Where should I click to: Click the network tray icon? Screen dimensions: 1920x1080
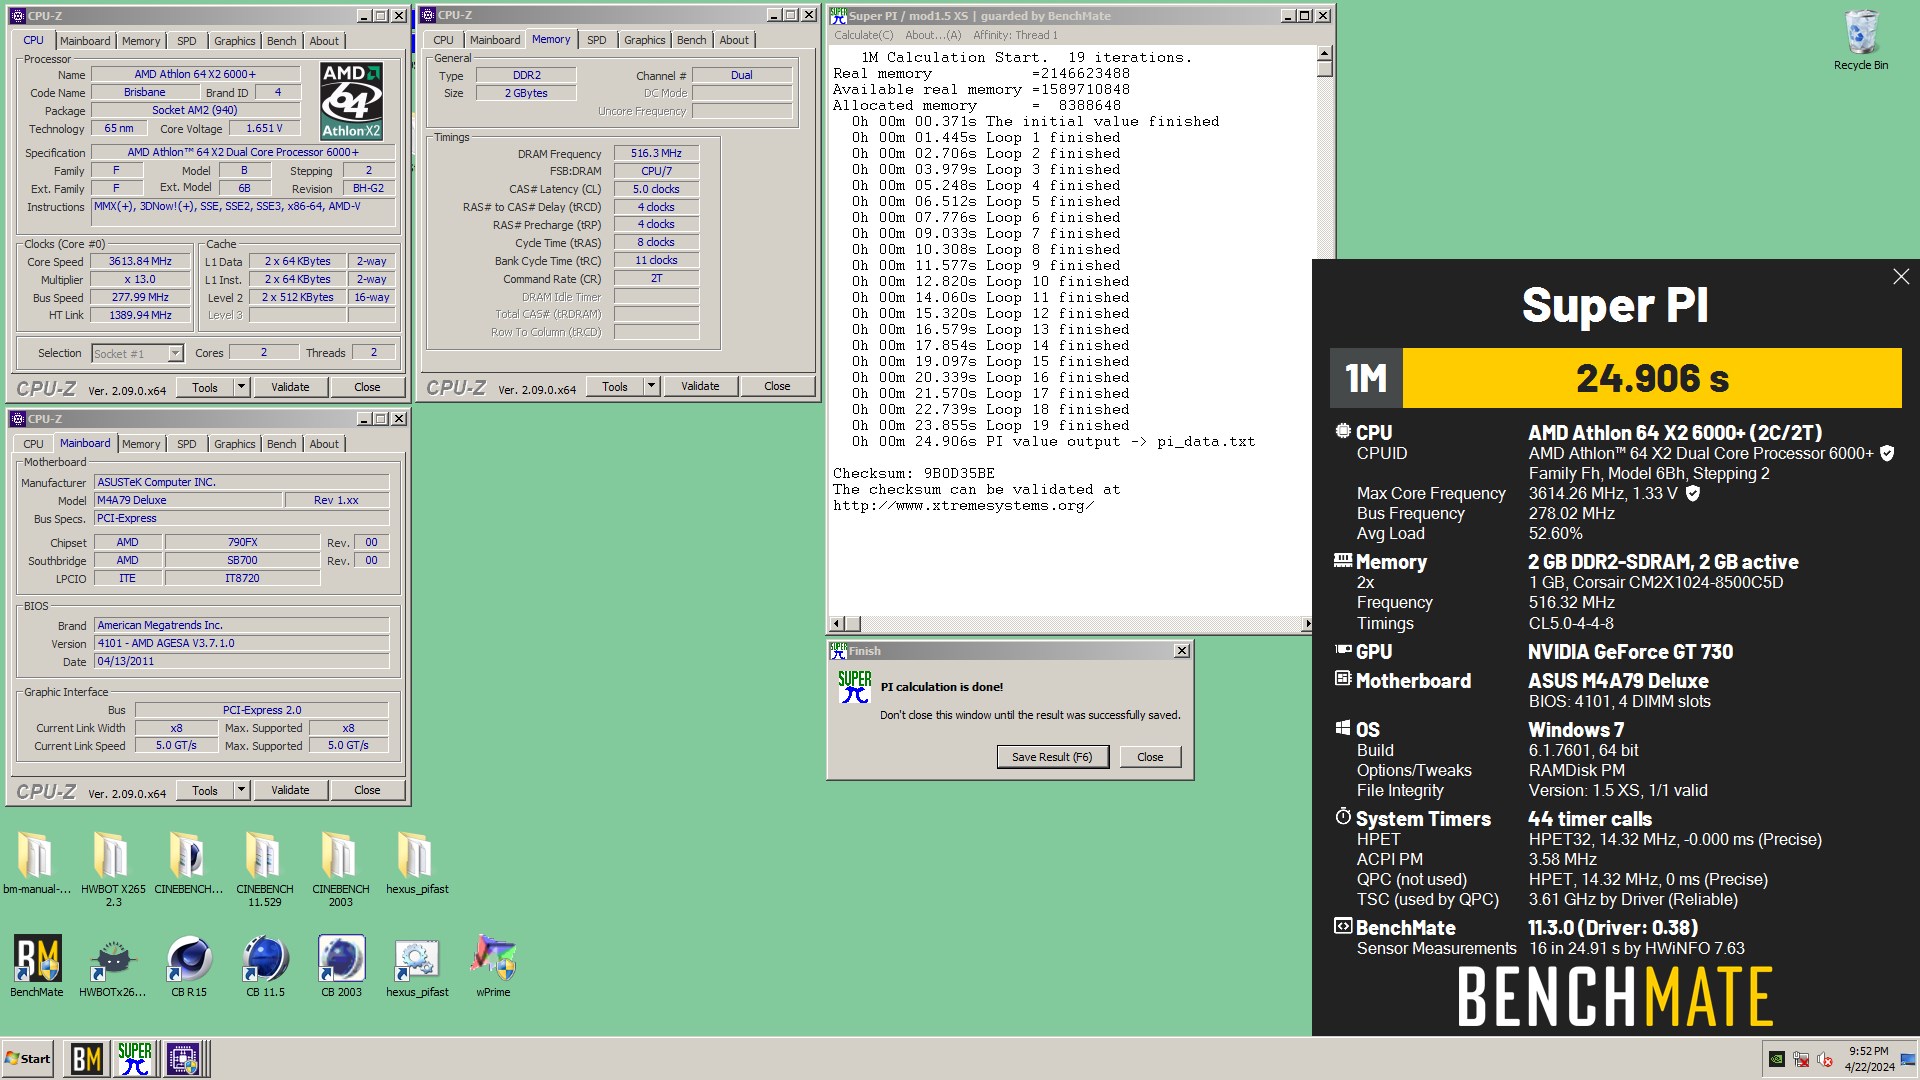[1801, 1059]
